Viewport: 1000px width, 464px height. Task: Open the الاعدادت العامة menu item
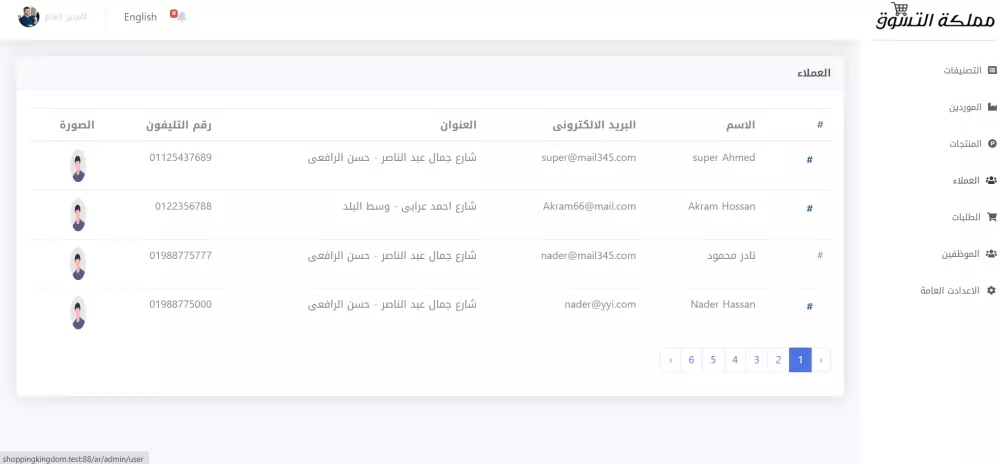[x=950, y=290]
